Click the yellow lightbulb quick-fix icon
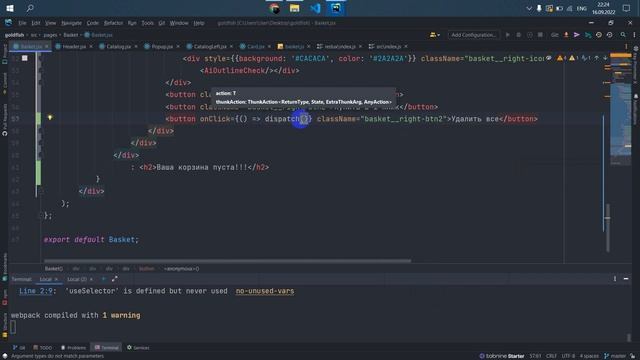640x360 pixels. pos(50,118)
